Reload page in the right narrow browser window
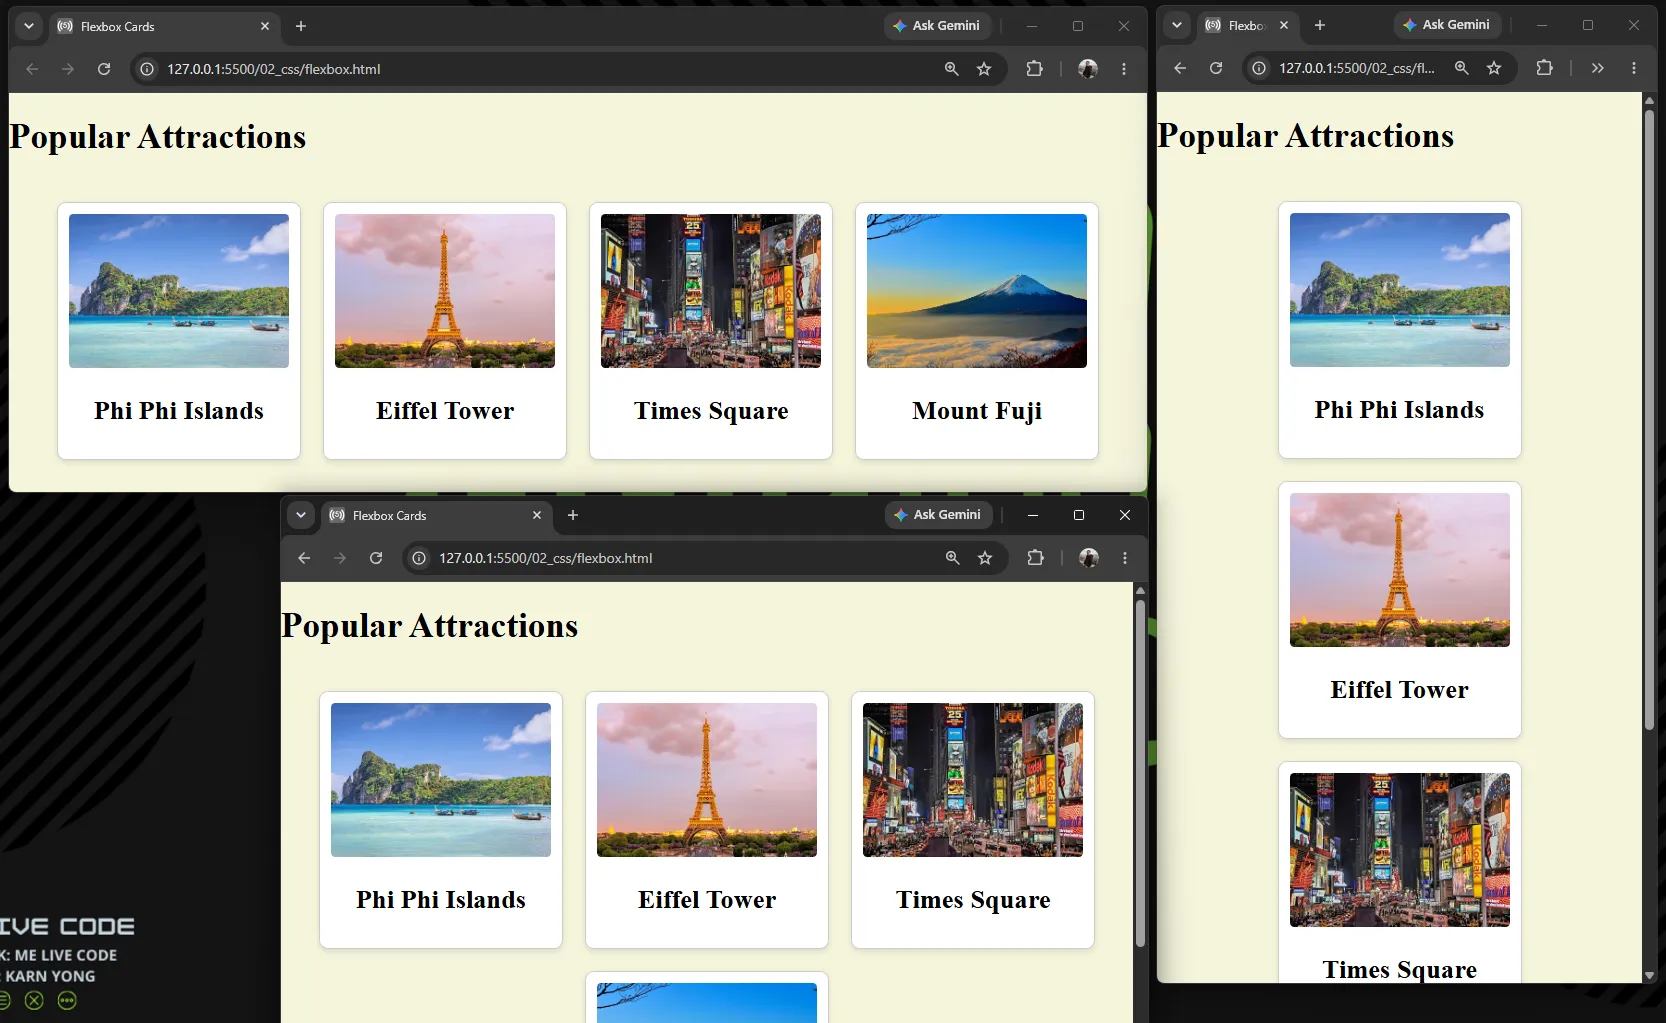The height and width of the screenshot is (1023, 1666). tap(1216, 68)
